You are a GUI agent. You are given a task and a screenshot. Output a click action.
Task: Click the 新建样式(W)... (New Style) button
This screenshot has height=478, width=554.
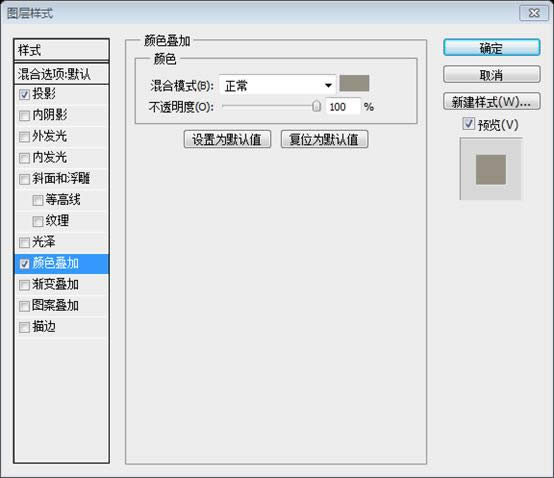click(491, 102)
